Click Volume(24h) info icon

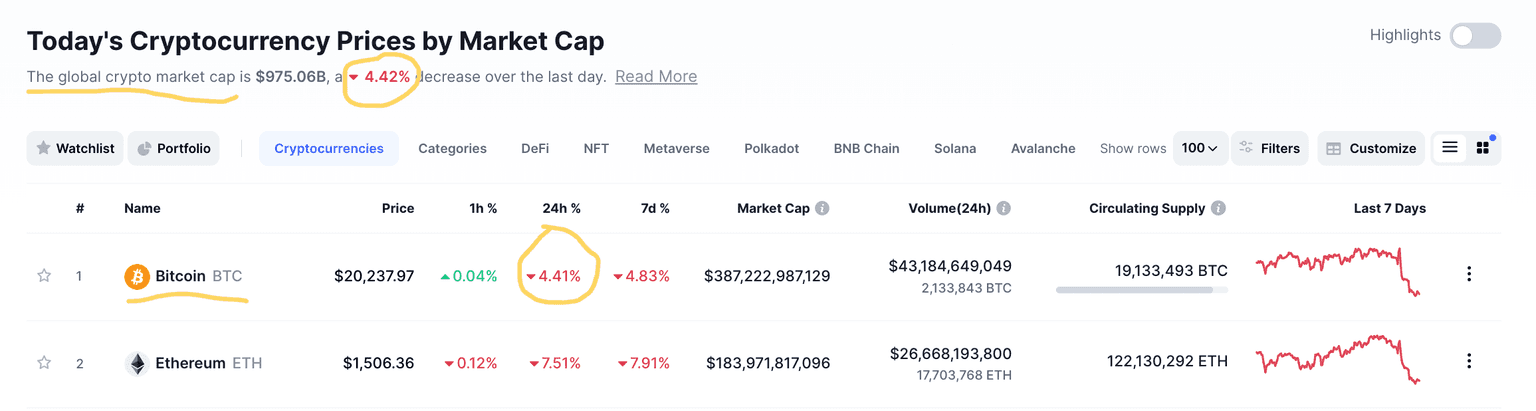click(1003, 209)
